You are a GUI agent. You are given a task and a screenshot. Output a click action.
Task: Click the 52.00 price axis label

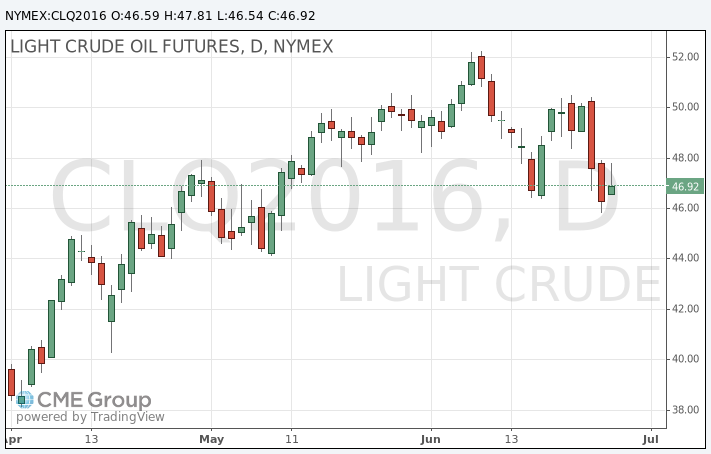click(x=685, y=57)
